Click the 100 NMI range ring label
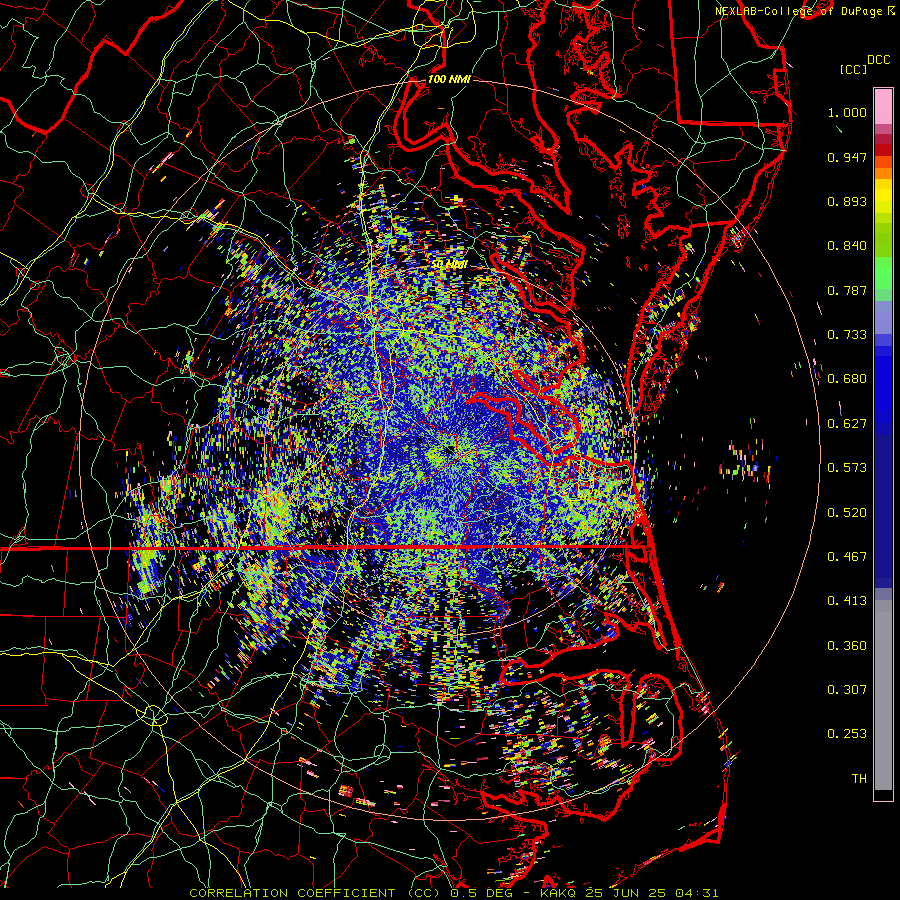Viewport: 900px width, 900px height. coord(449,79)
